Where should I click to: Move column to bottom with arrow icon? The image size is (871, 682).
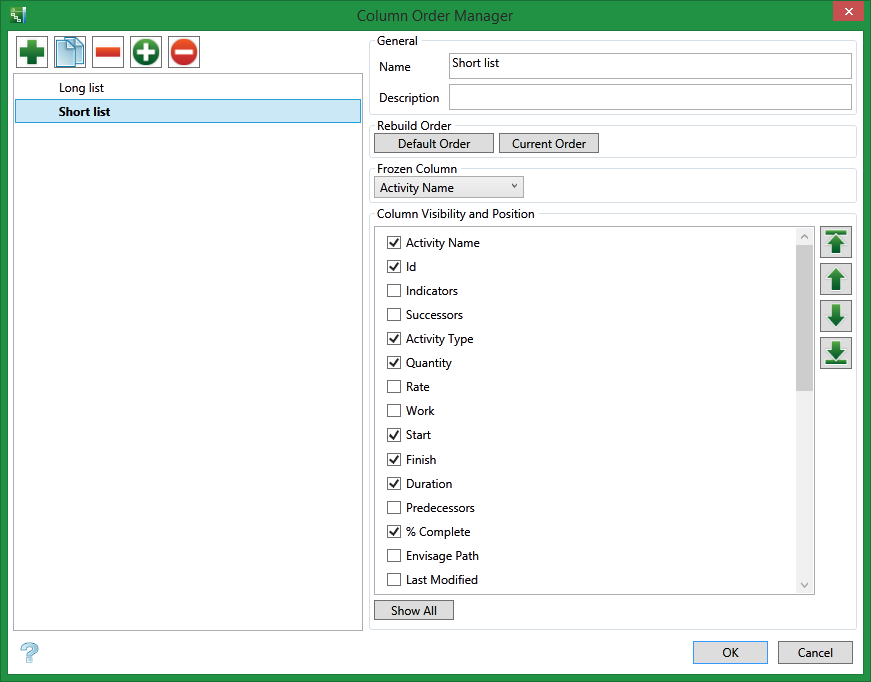tap(835, 353)
